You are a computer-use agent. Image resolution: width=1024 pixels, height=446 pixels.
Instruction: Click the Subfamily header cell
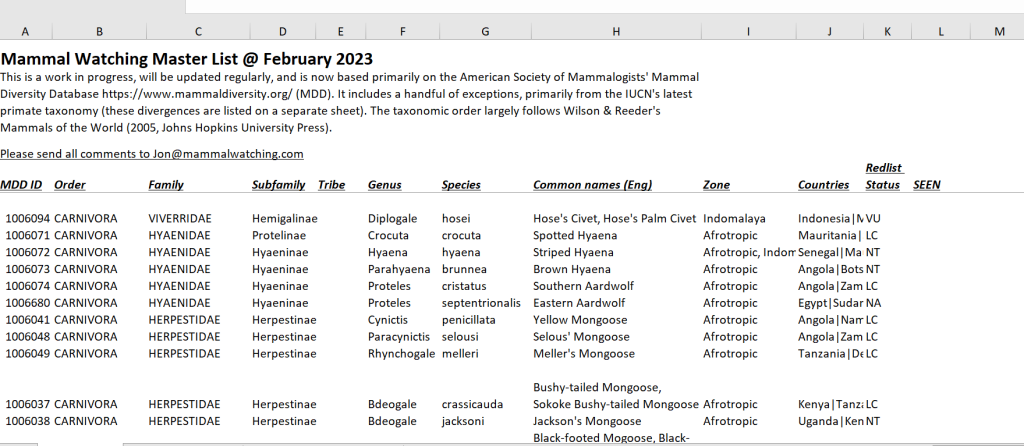278,185
